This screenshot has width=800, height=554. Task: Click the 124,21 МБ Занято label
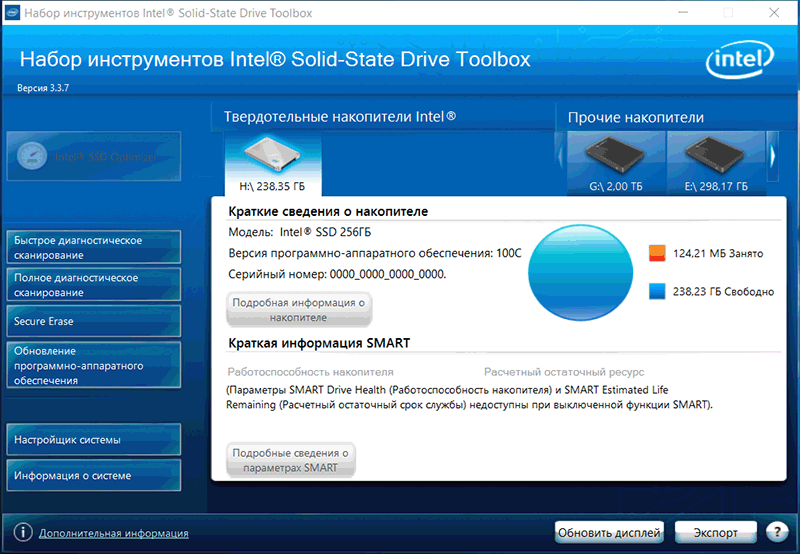point(718,254)
